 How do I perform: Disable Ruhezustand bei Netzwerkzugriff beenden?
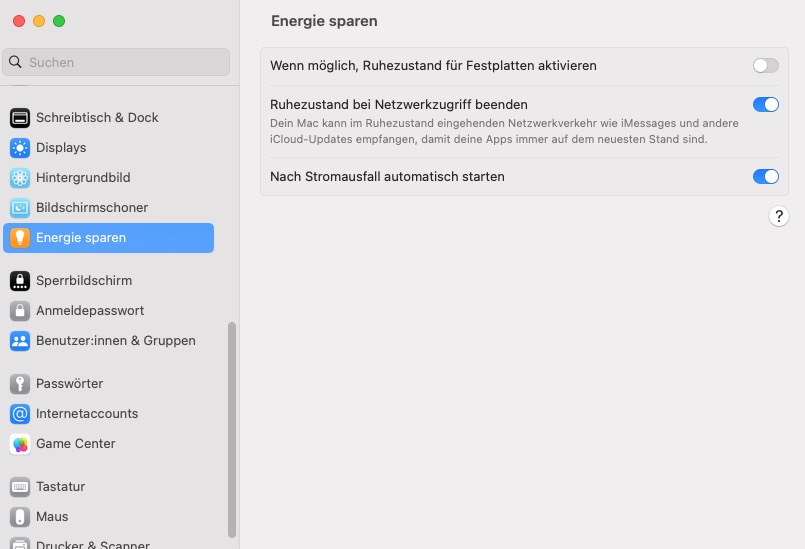coord(765,105)
